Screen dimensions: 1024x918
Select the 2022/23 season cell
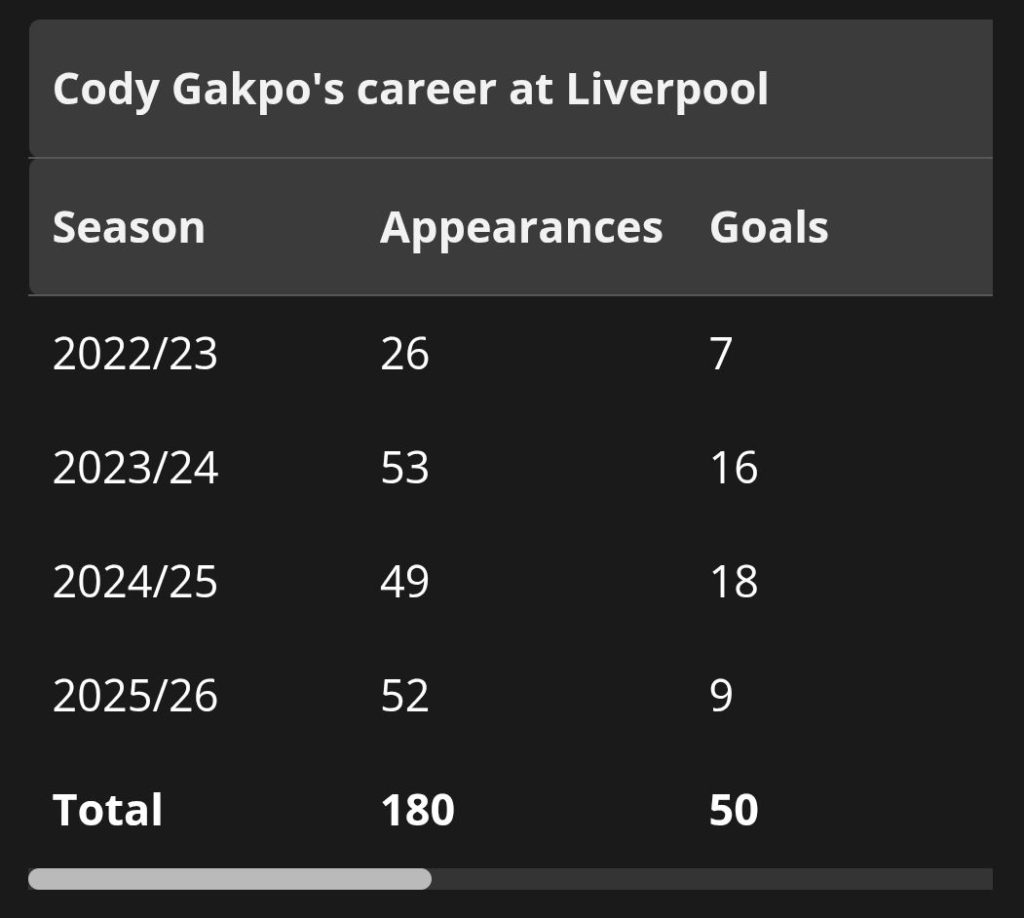click(x=135, y=354)
